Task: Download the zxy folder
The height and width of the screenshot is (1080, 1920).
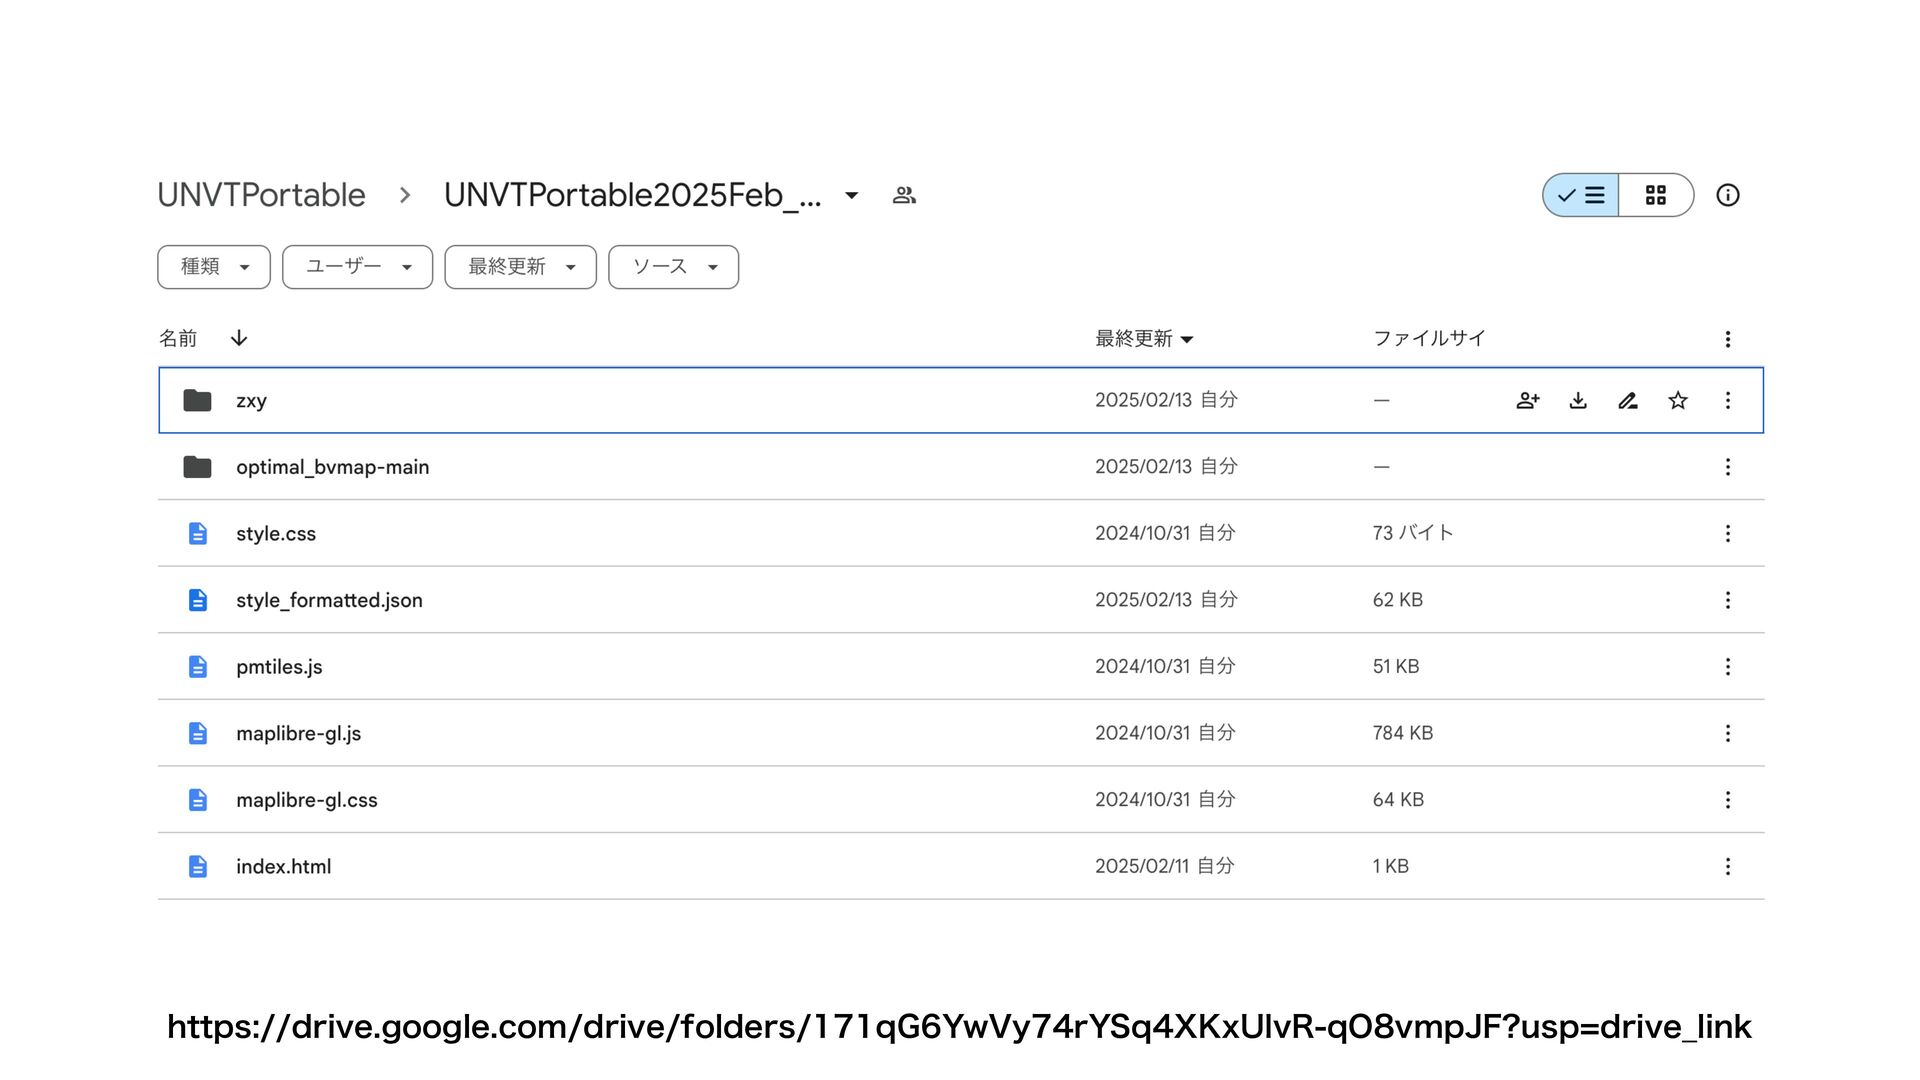Action: (1578, 401)
